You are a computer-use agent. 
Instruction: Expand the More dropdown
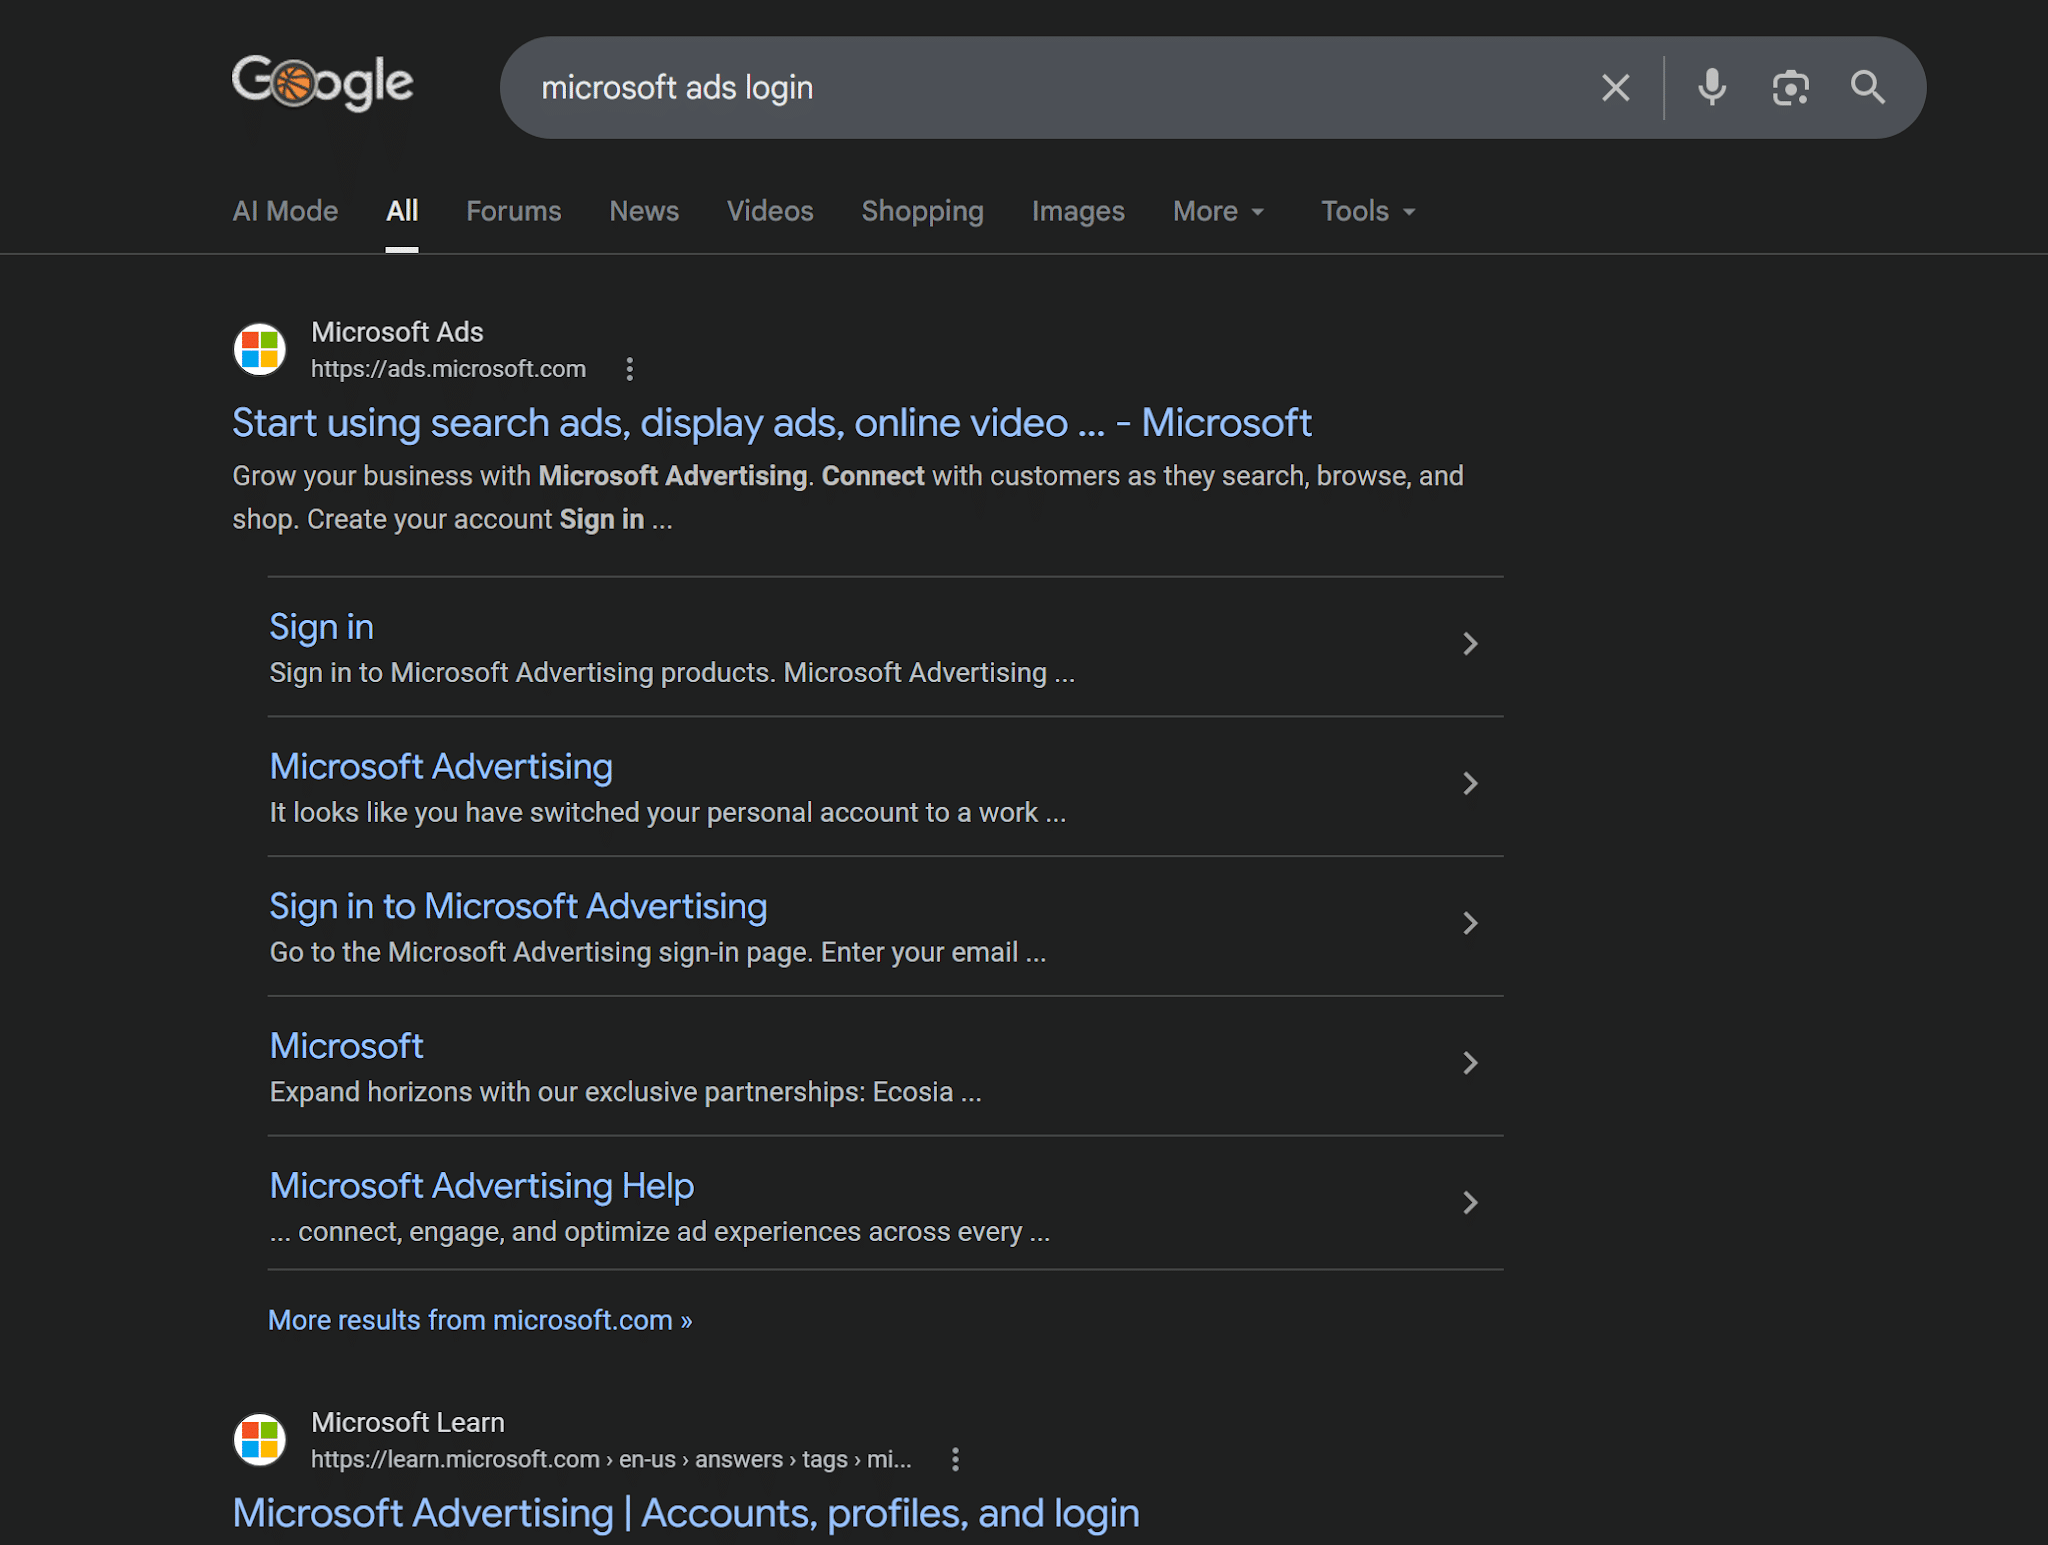pos(1219,211)
